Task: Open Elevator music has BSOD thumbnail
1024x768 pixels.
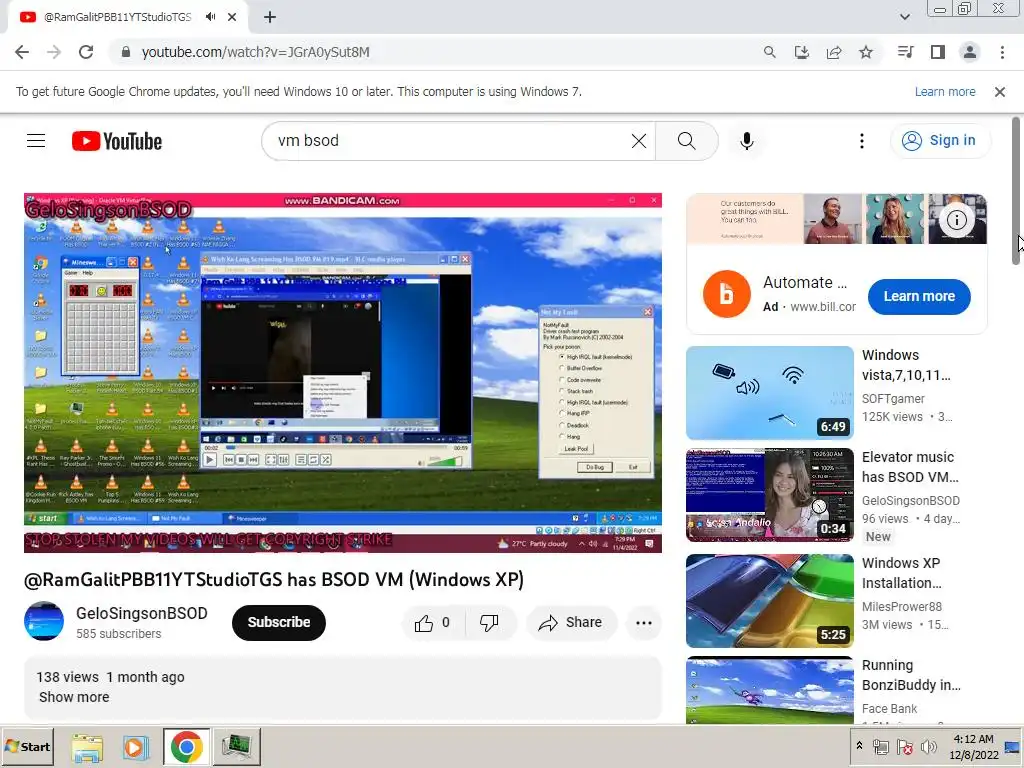Action: [769, 494]
